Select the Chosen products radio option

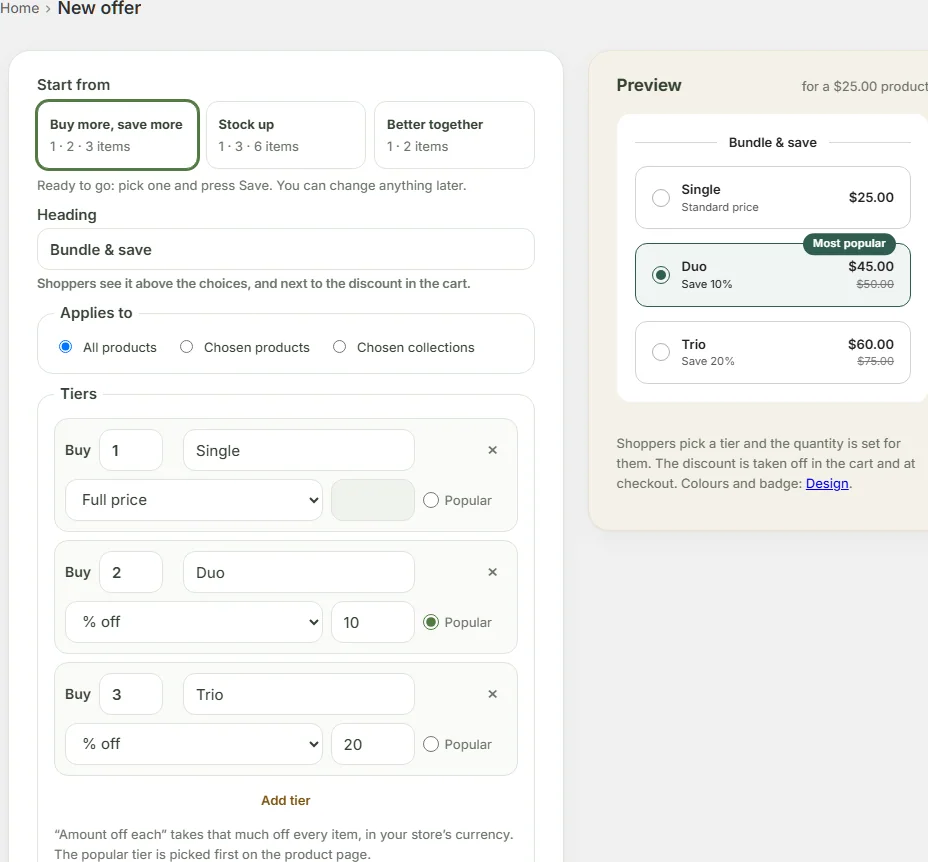click(186, 347)
